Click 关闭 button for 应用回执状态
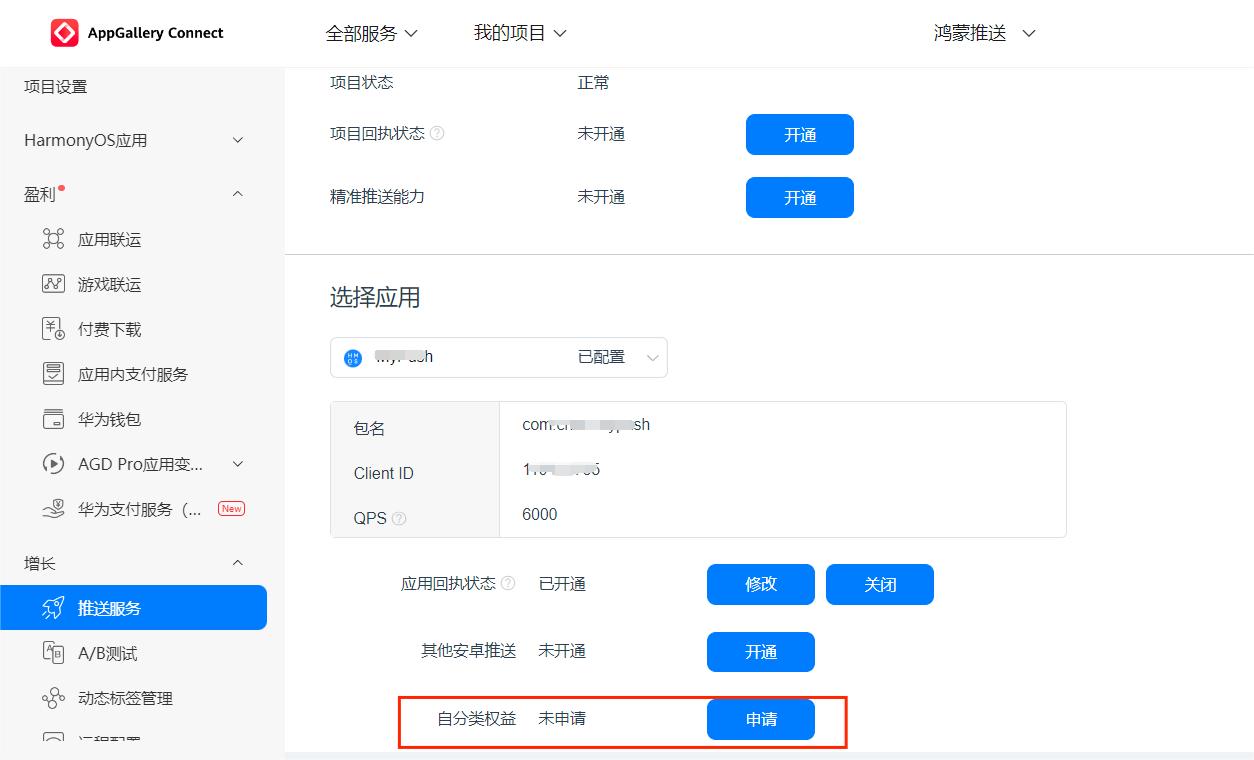Image resolution: width=1254 pixels, height=760 pixels. [880, 584]
